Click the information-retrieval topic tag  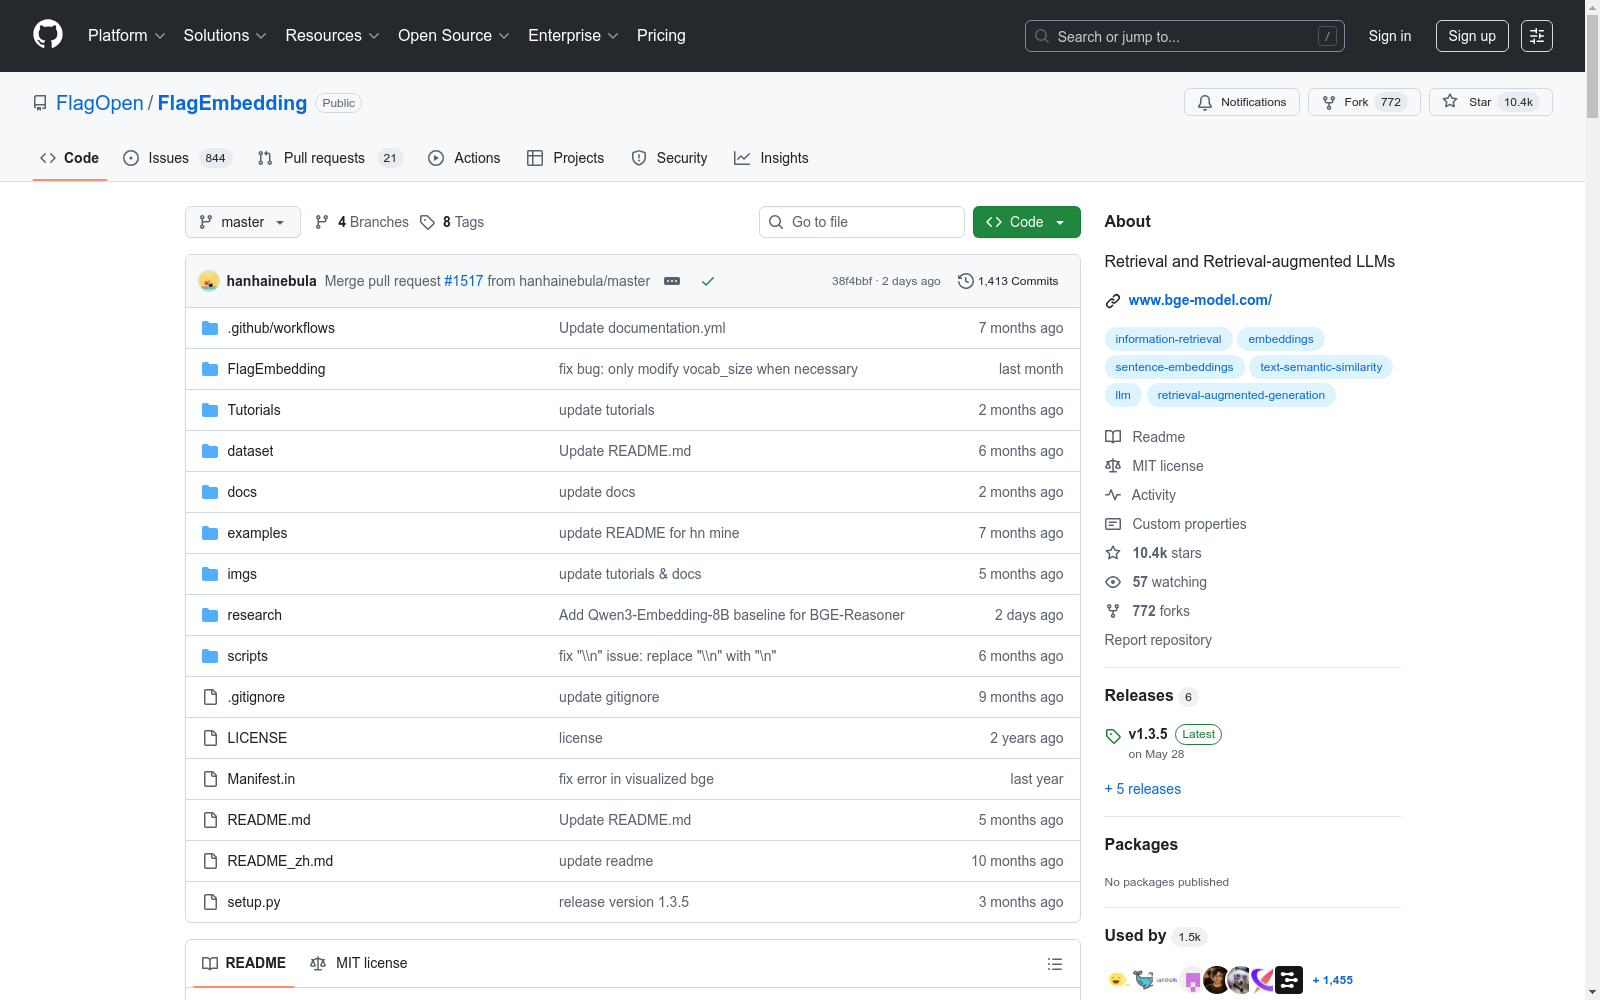(x=1168, y=339)
